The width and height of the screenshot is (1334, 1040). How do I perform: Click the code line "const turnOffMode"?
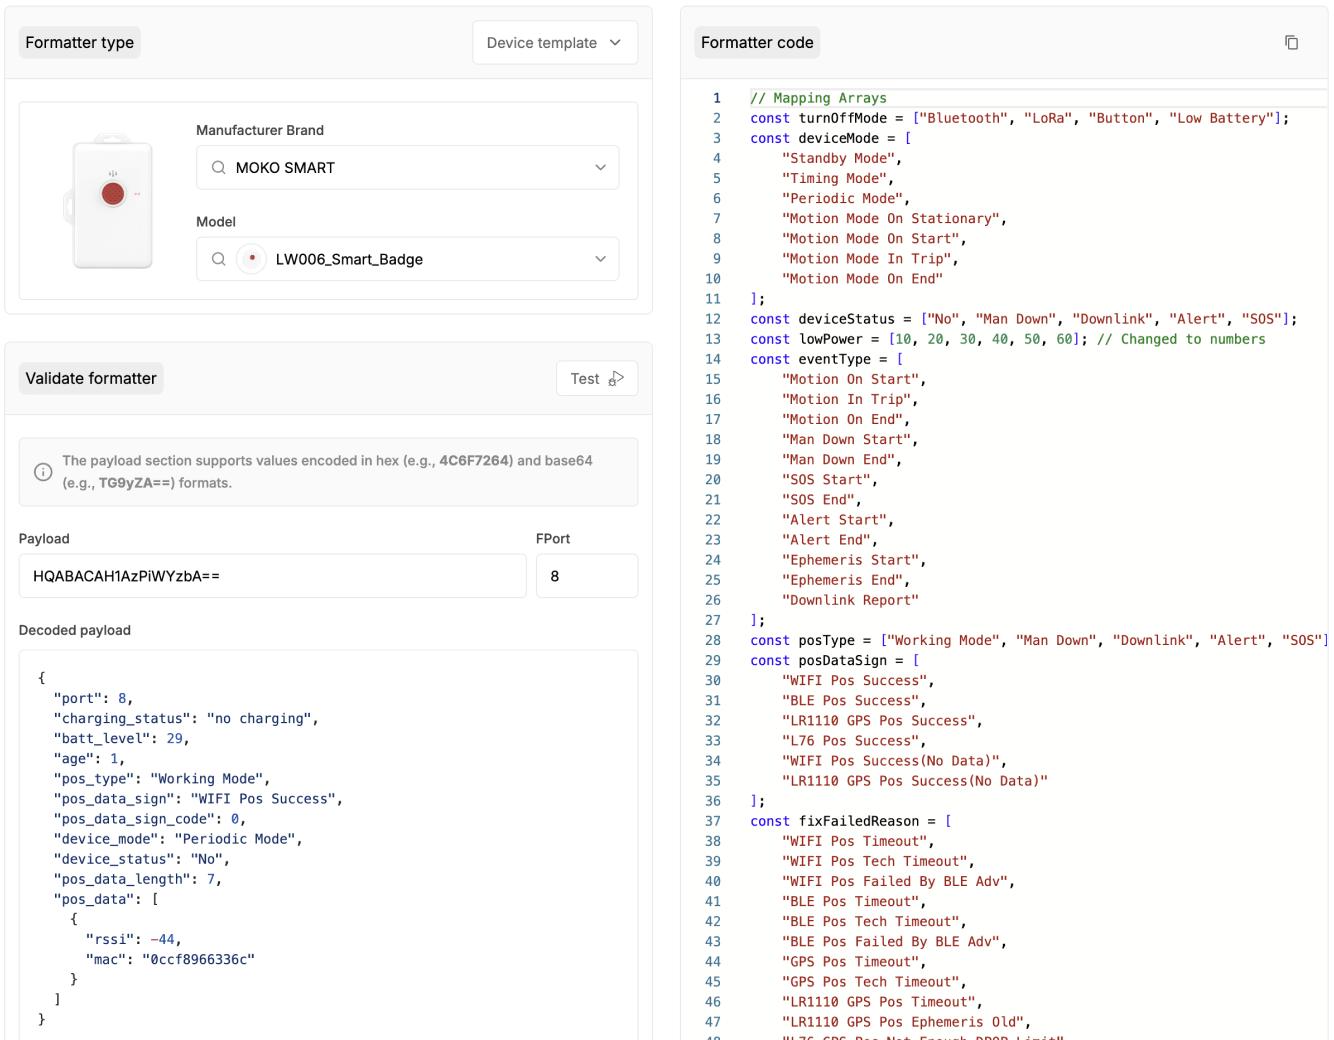[1019, 118]
